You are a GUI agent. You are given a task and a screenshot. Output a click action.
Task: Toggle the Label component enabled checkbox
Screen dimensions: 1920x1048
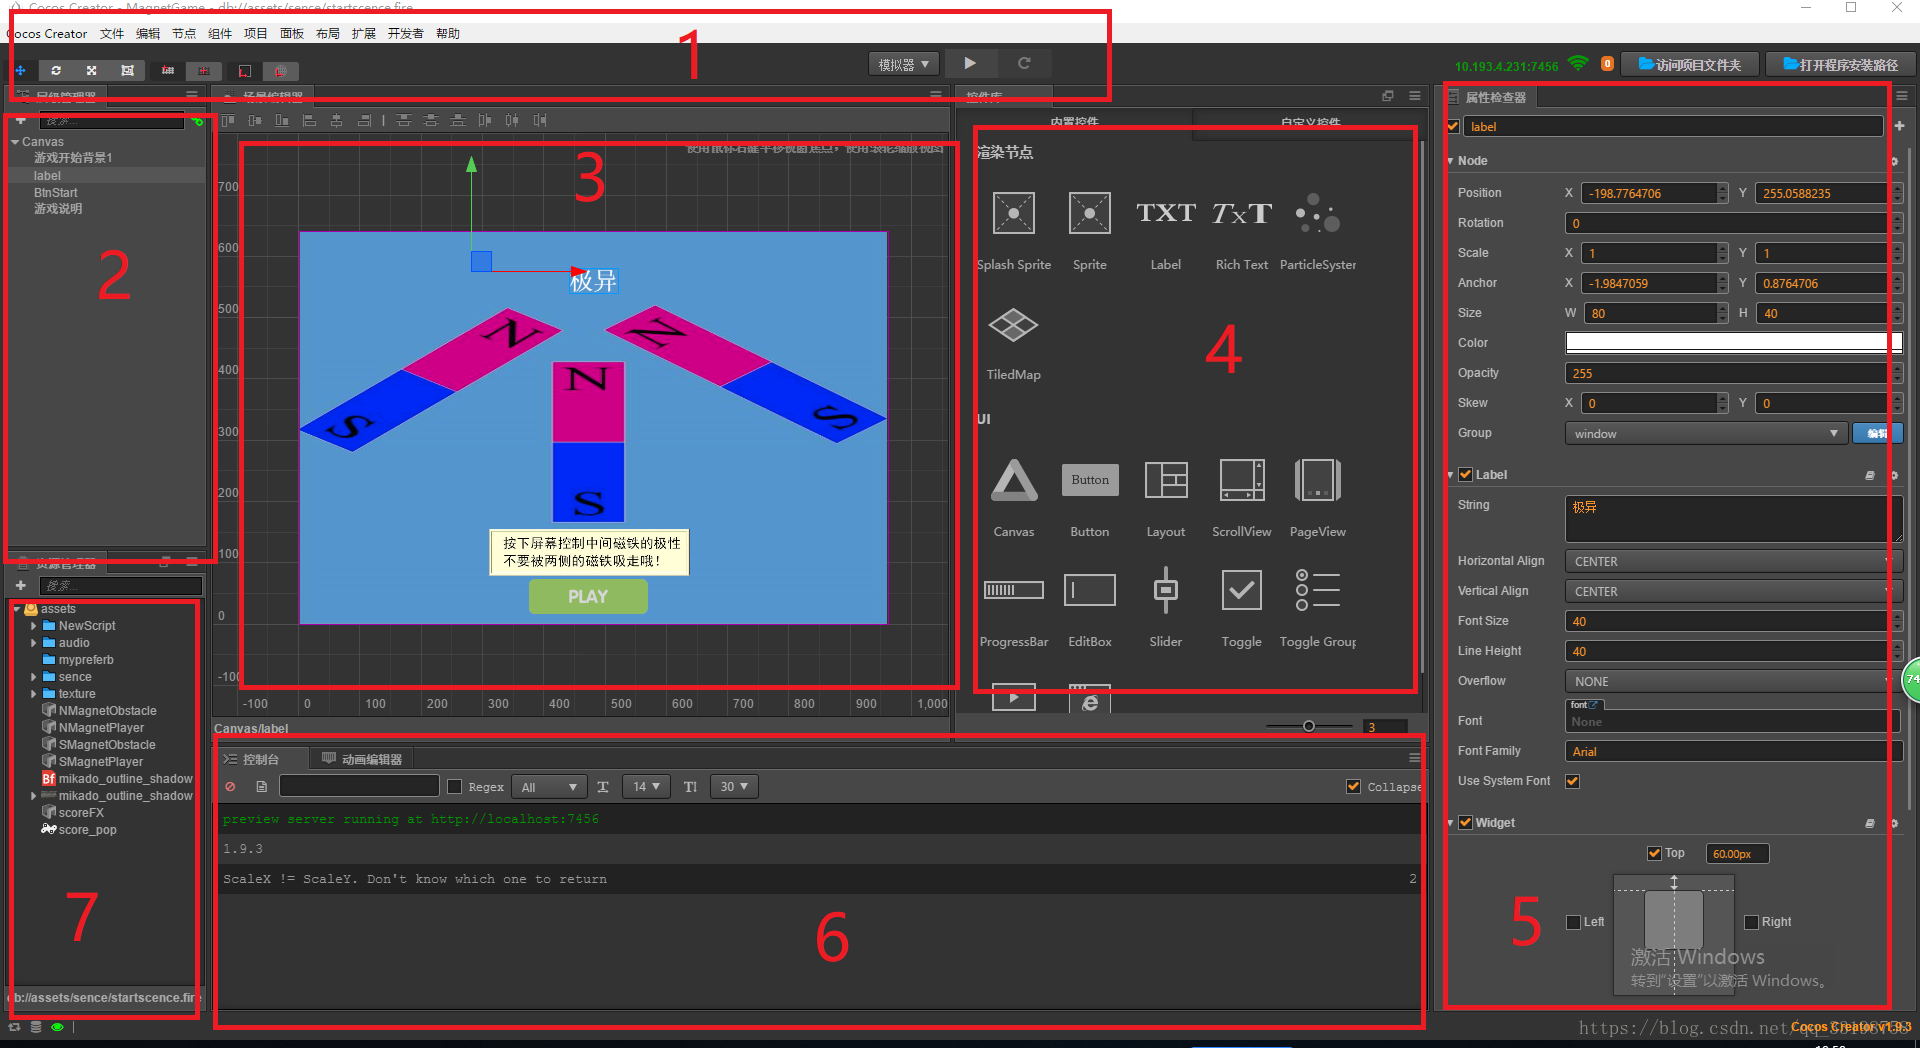1466,474
